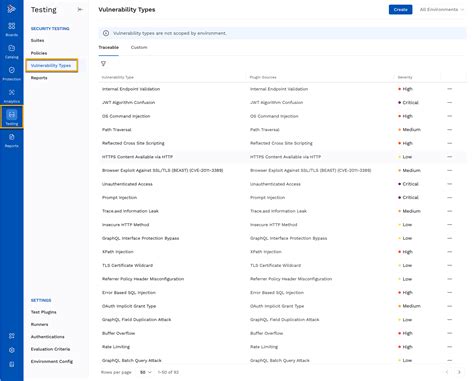474x381 pixels.
Task: Select Testing in the blue sidebar
Action: (x=12, y=118)
